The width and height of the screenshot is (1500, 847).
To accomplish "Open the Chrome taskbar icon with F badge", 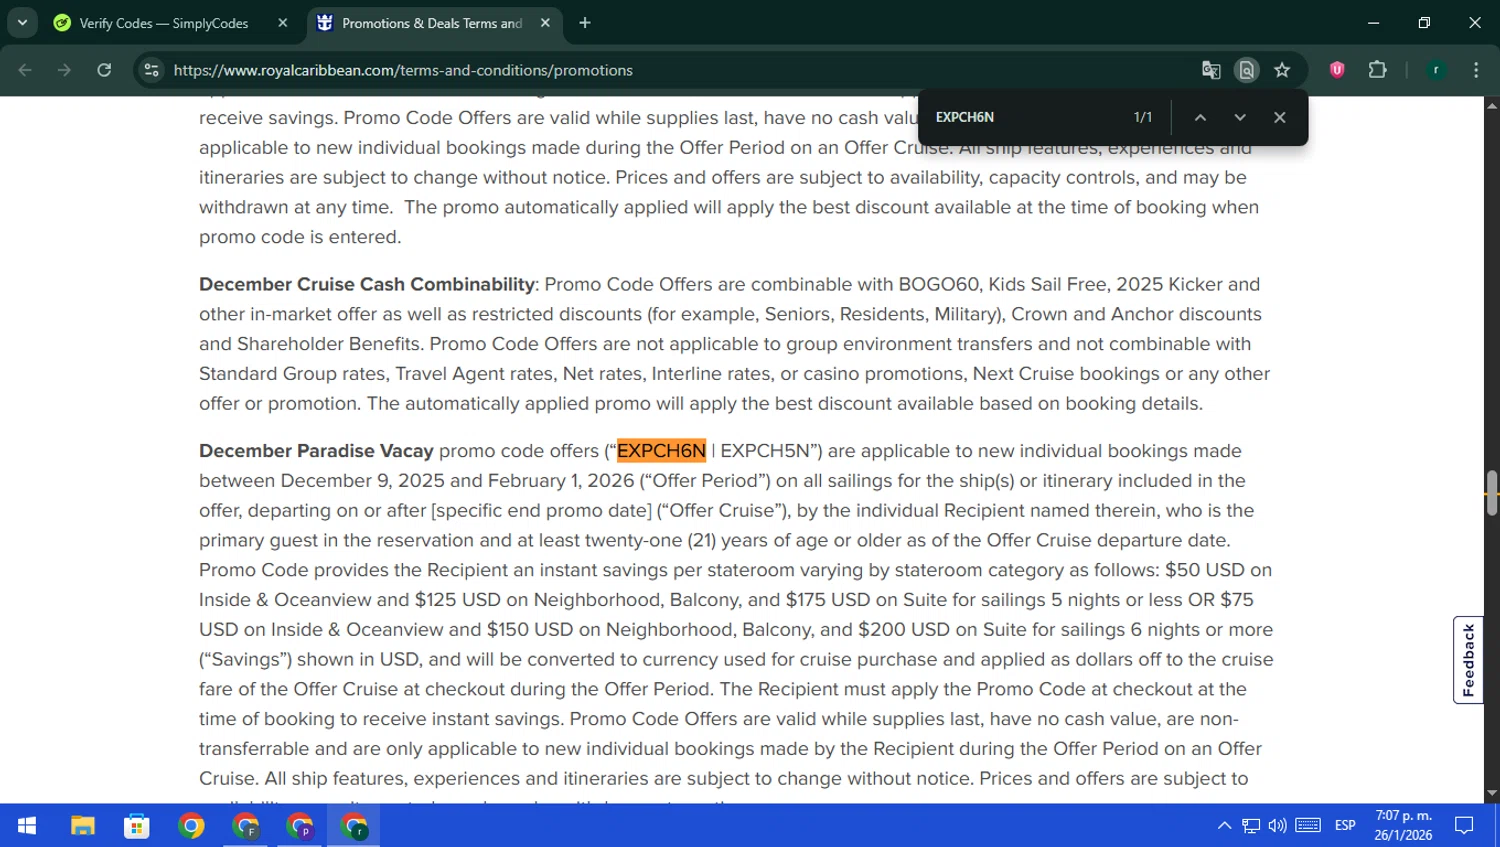I will tap(245, 826).
